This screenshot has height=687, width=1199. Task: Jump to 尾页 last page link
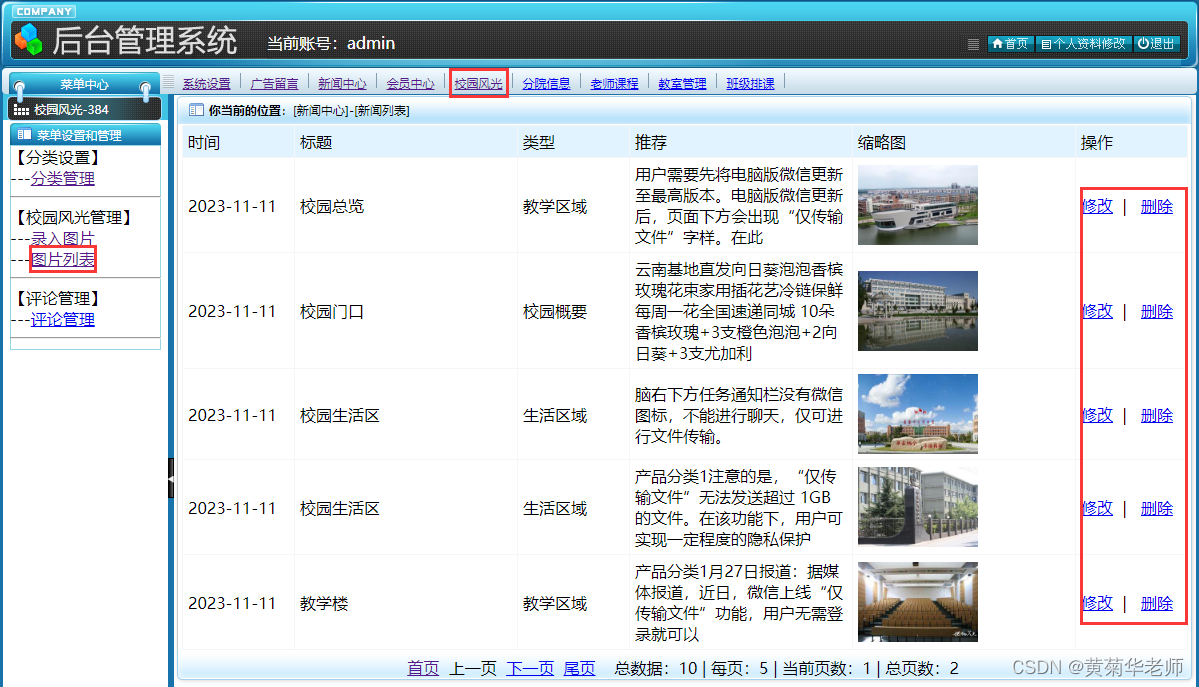click(579, 669)
